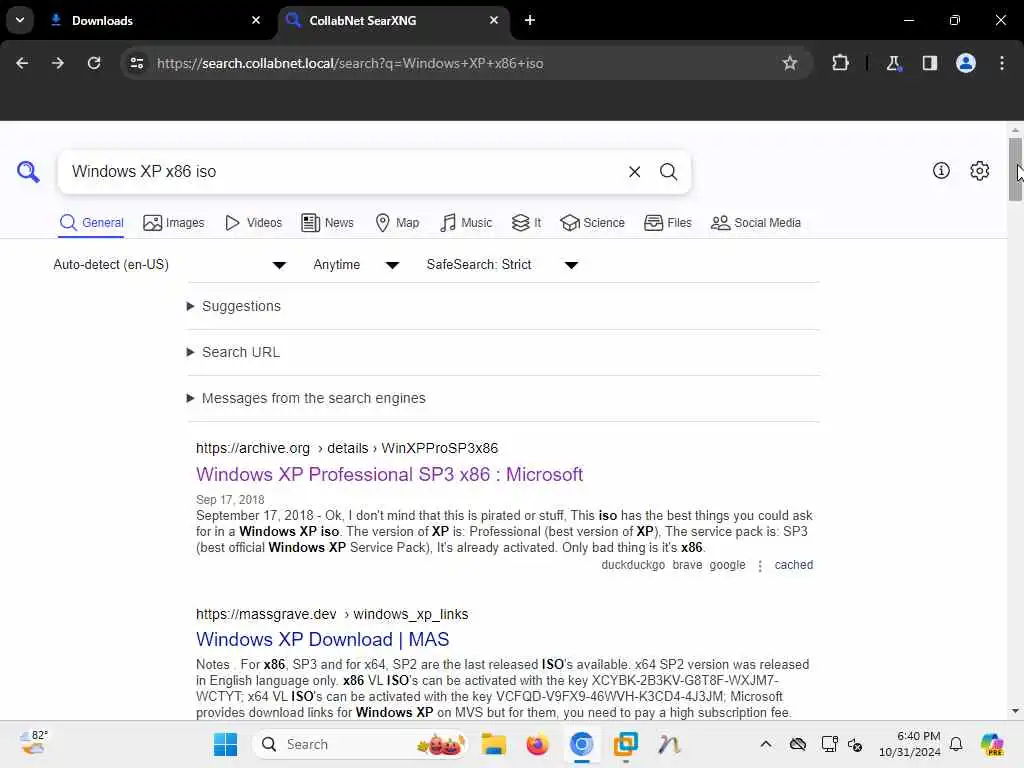Expand Messages from the search engines
Image resolution: width=1024 pixels, height=768 pixels.
click(x=306, y=398)
